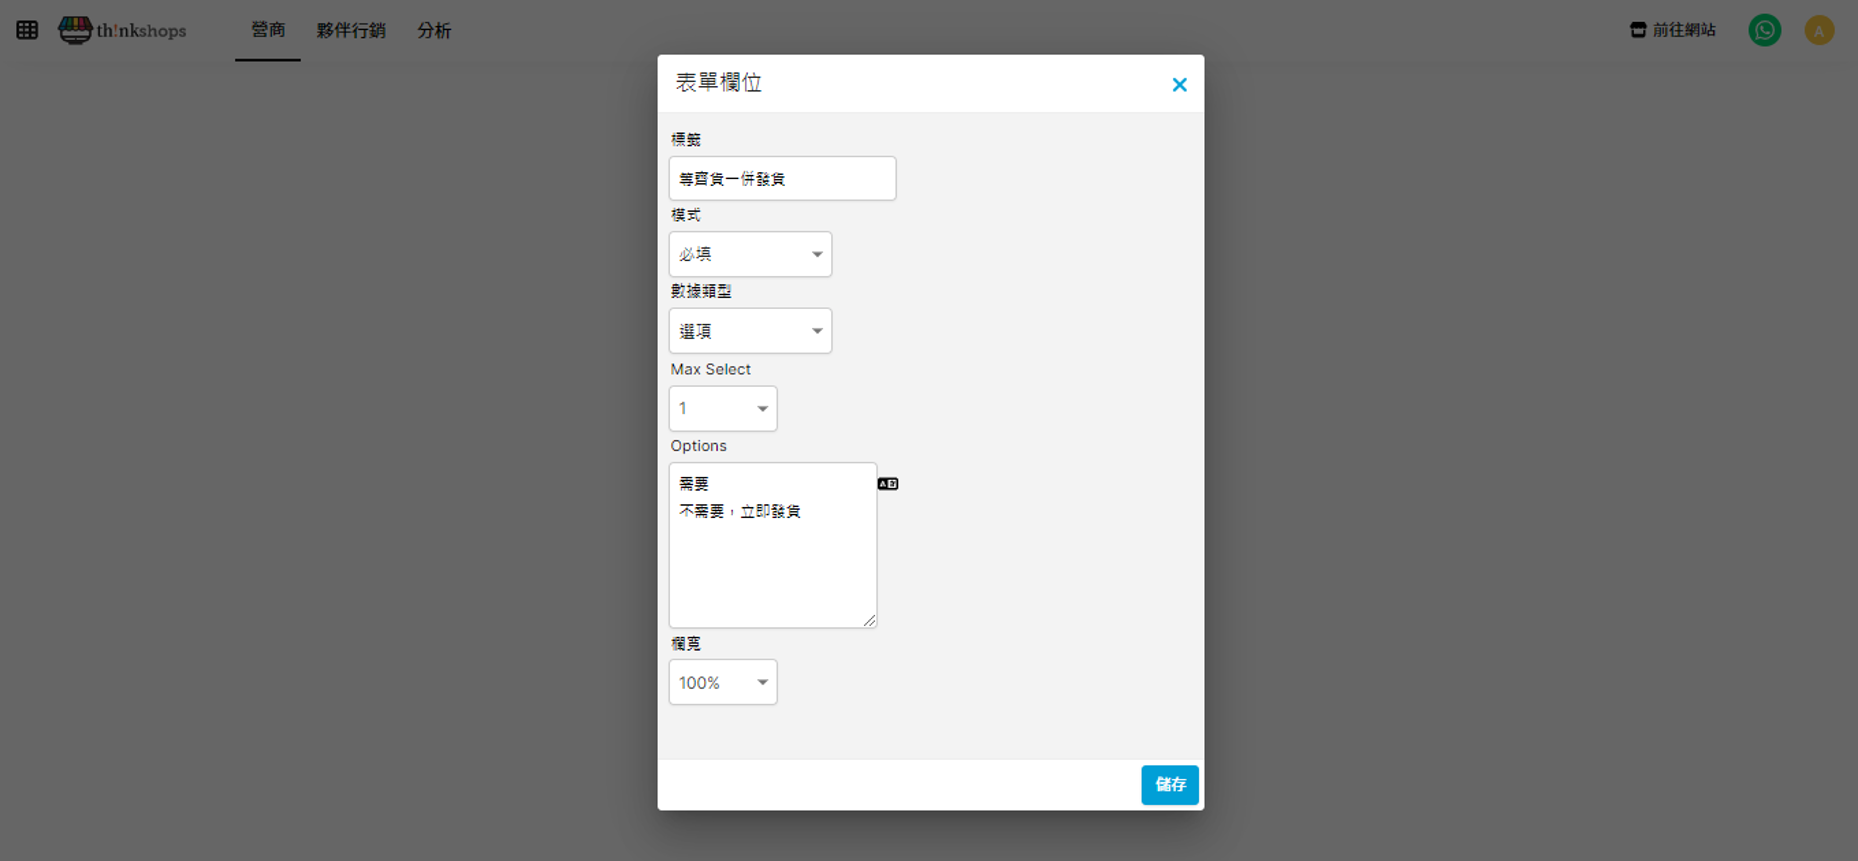
Task: Open the WhatsApp support icon
Action: coord(1764,30)
